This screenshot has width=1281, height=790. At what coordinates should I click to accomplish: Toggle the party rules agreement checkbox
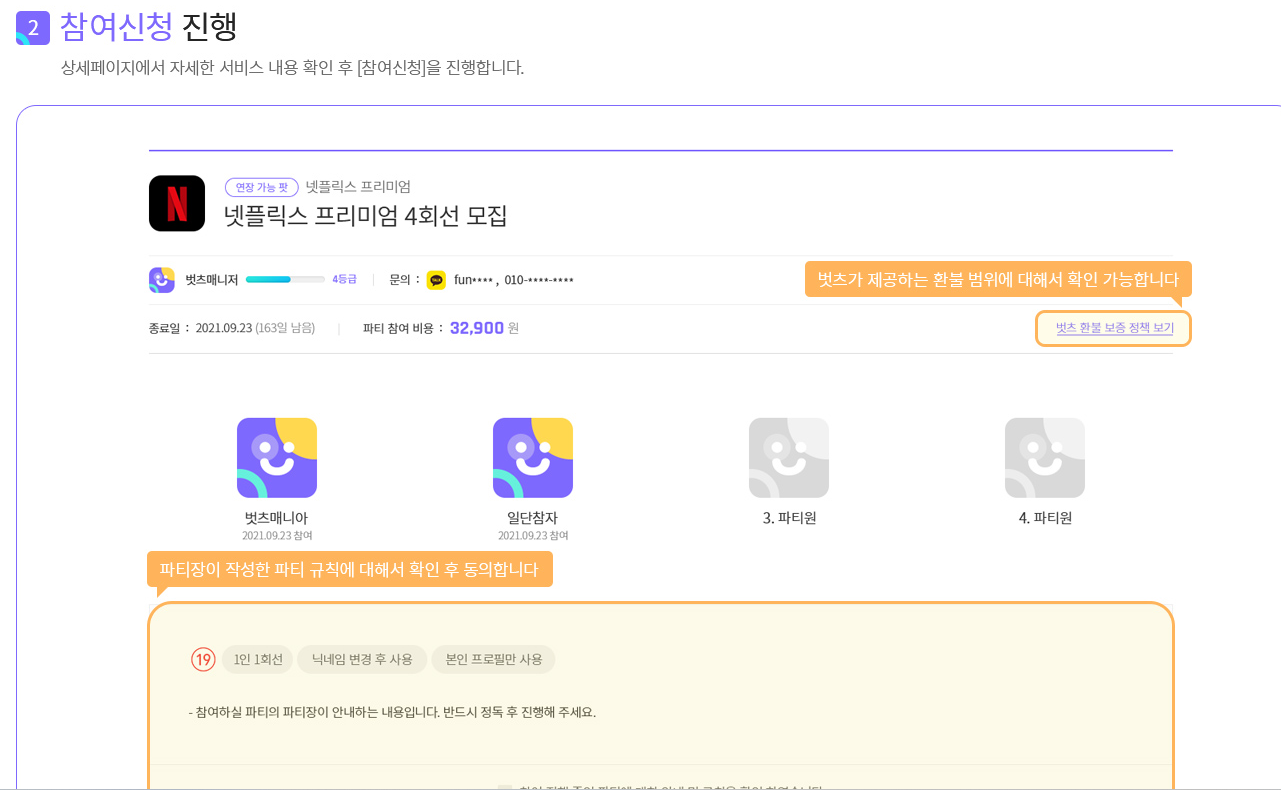505,787
